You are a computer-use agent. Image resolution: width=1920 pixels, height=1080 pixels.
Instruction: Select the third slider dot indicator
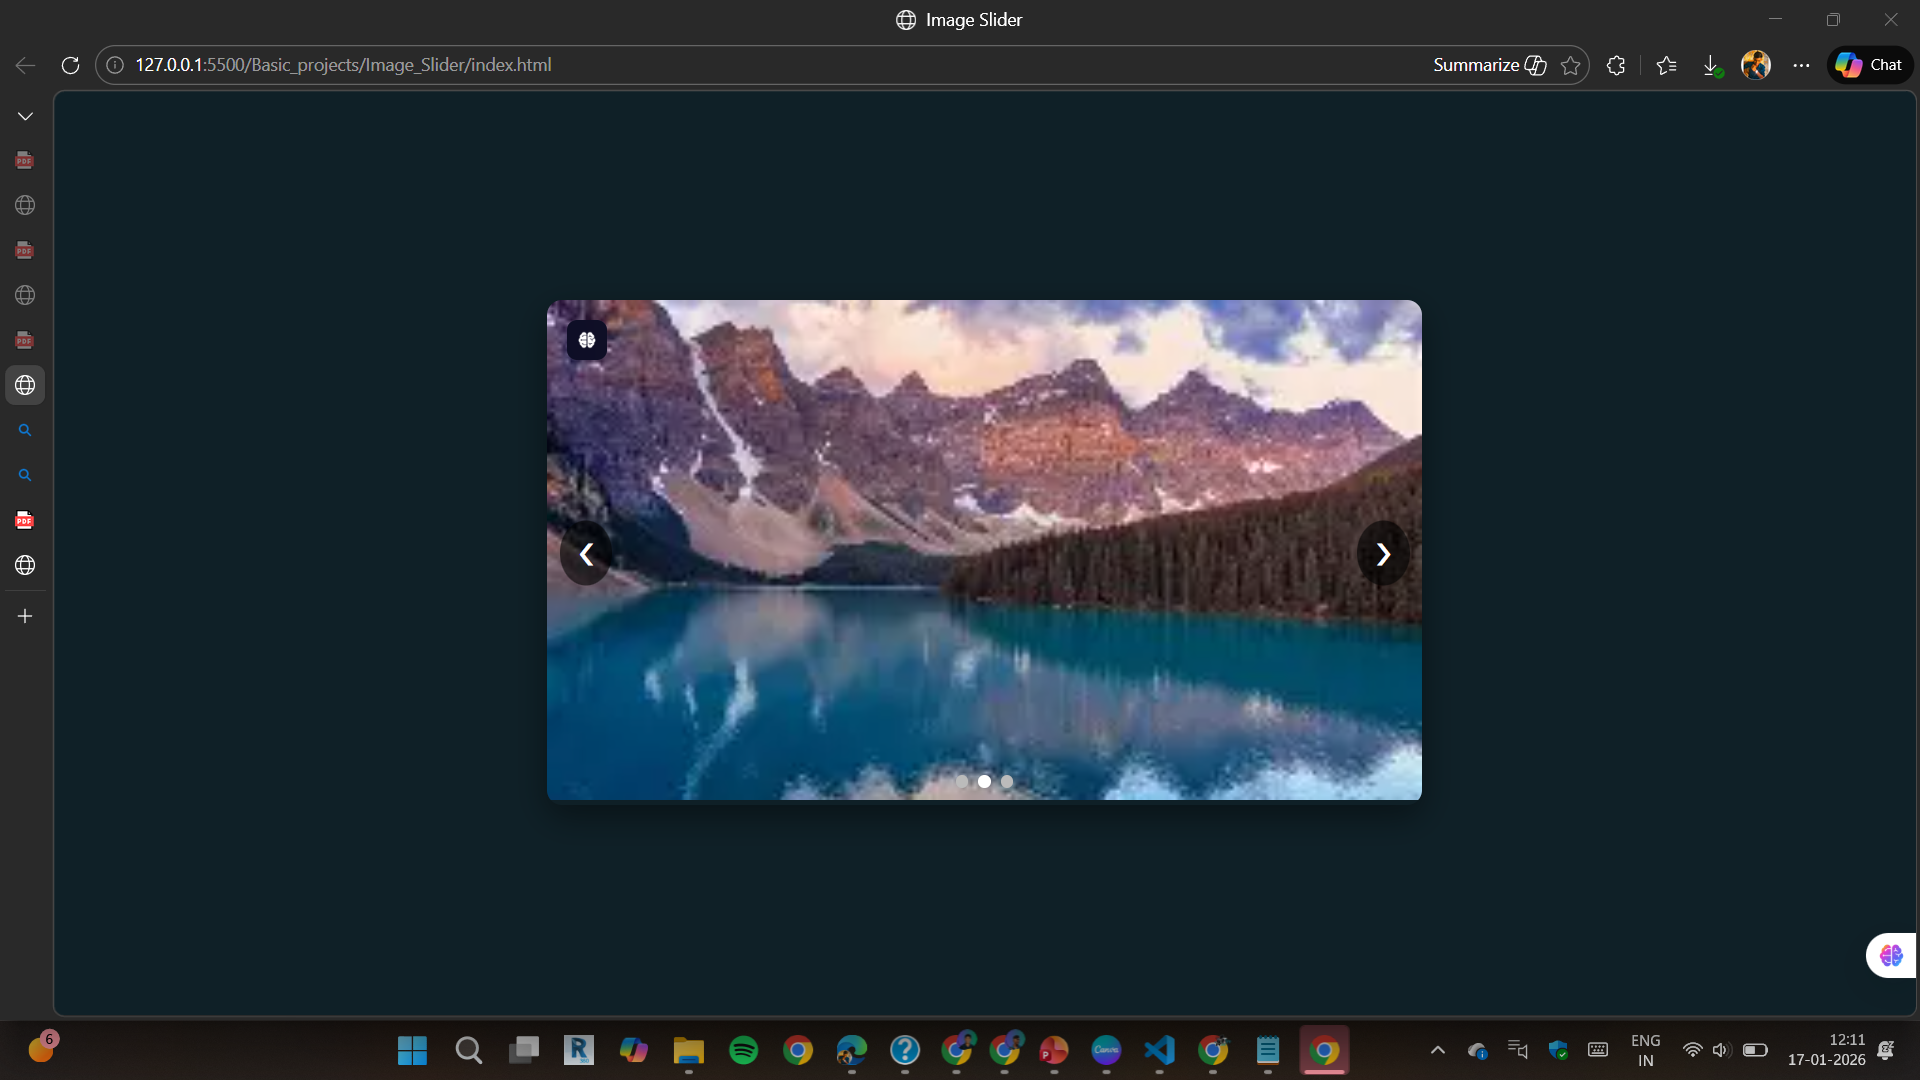click(1007, 781)
